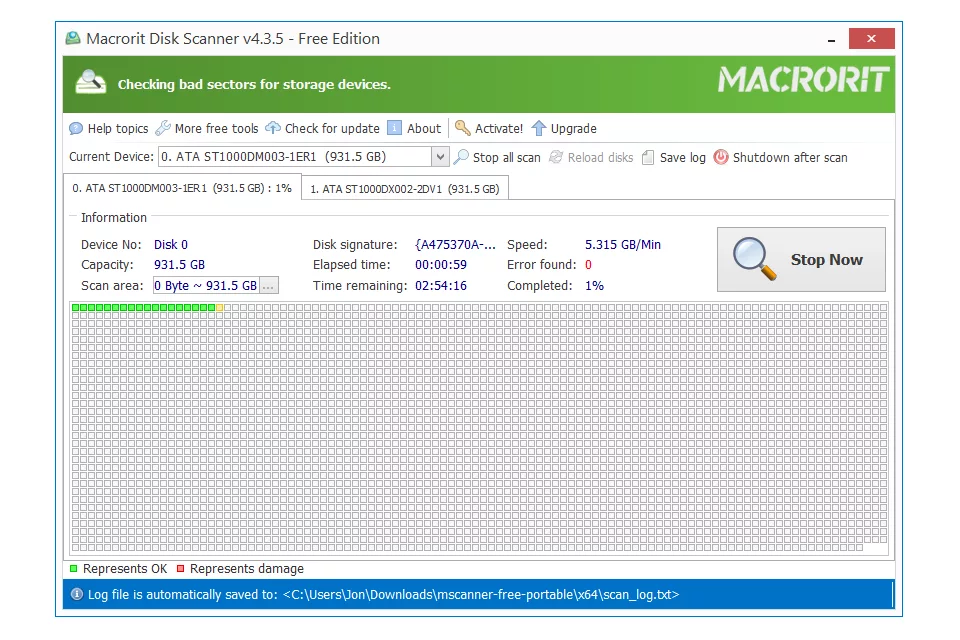960x640 pixels.
Task: Click the Stop Now button
Action: coord(801,260)
